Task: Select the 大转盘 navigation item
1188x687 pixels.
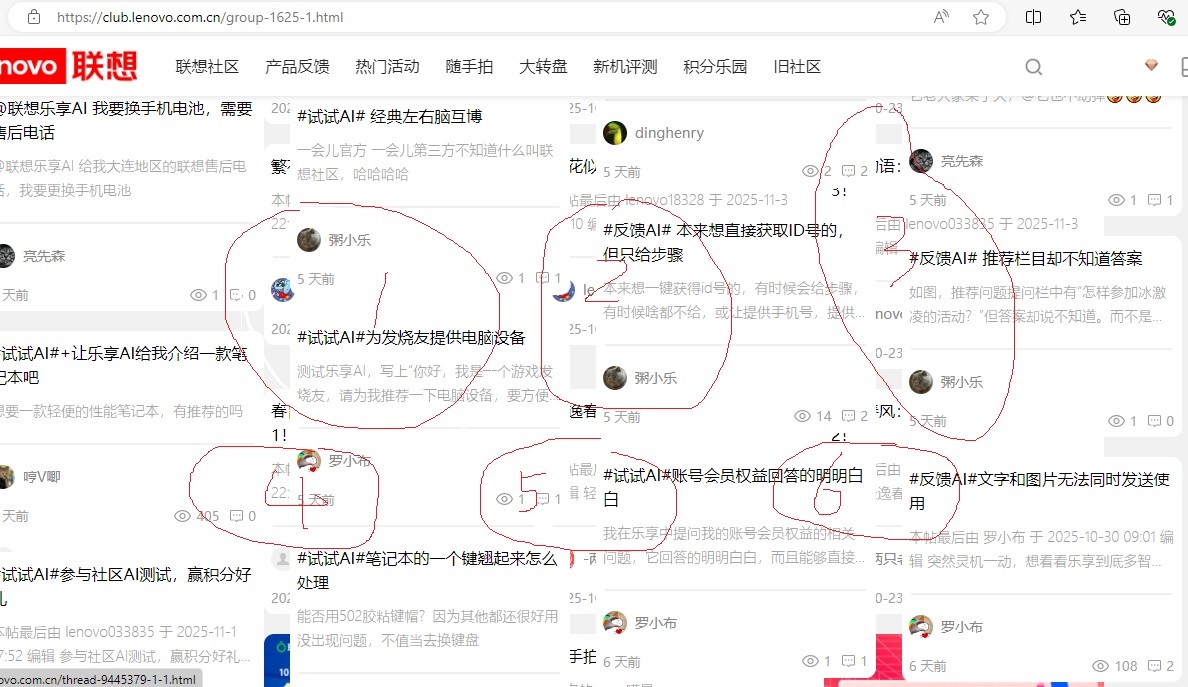Action: (543, 67)
